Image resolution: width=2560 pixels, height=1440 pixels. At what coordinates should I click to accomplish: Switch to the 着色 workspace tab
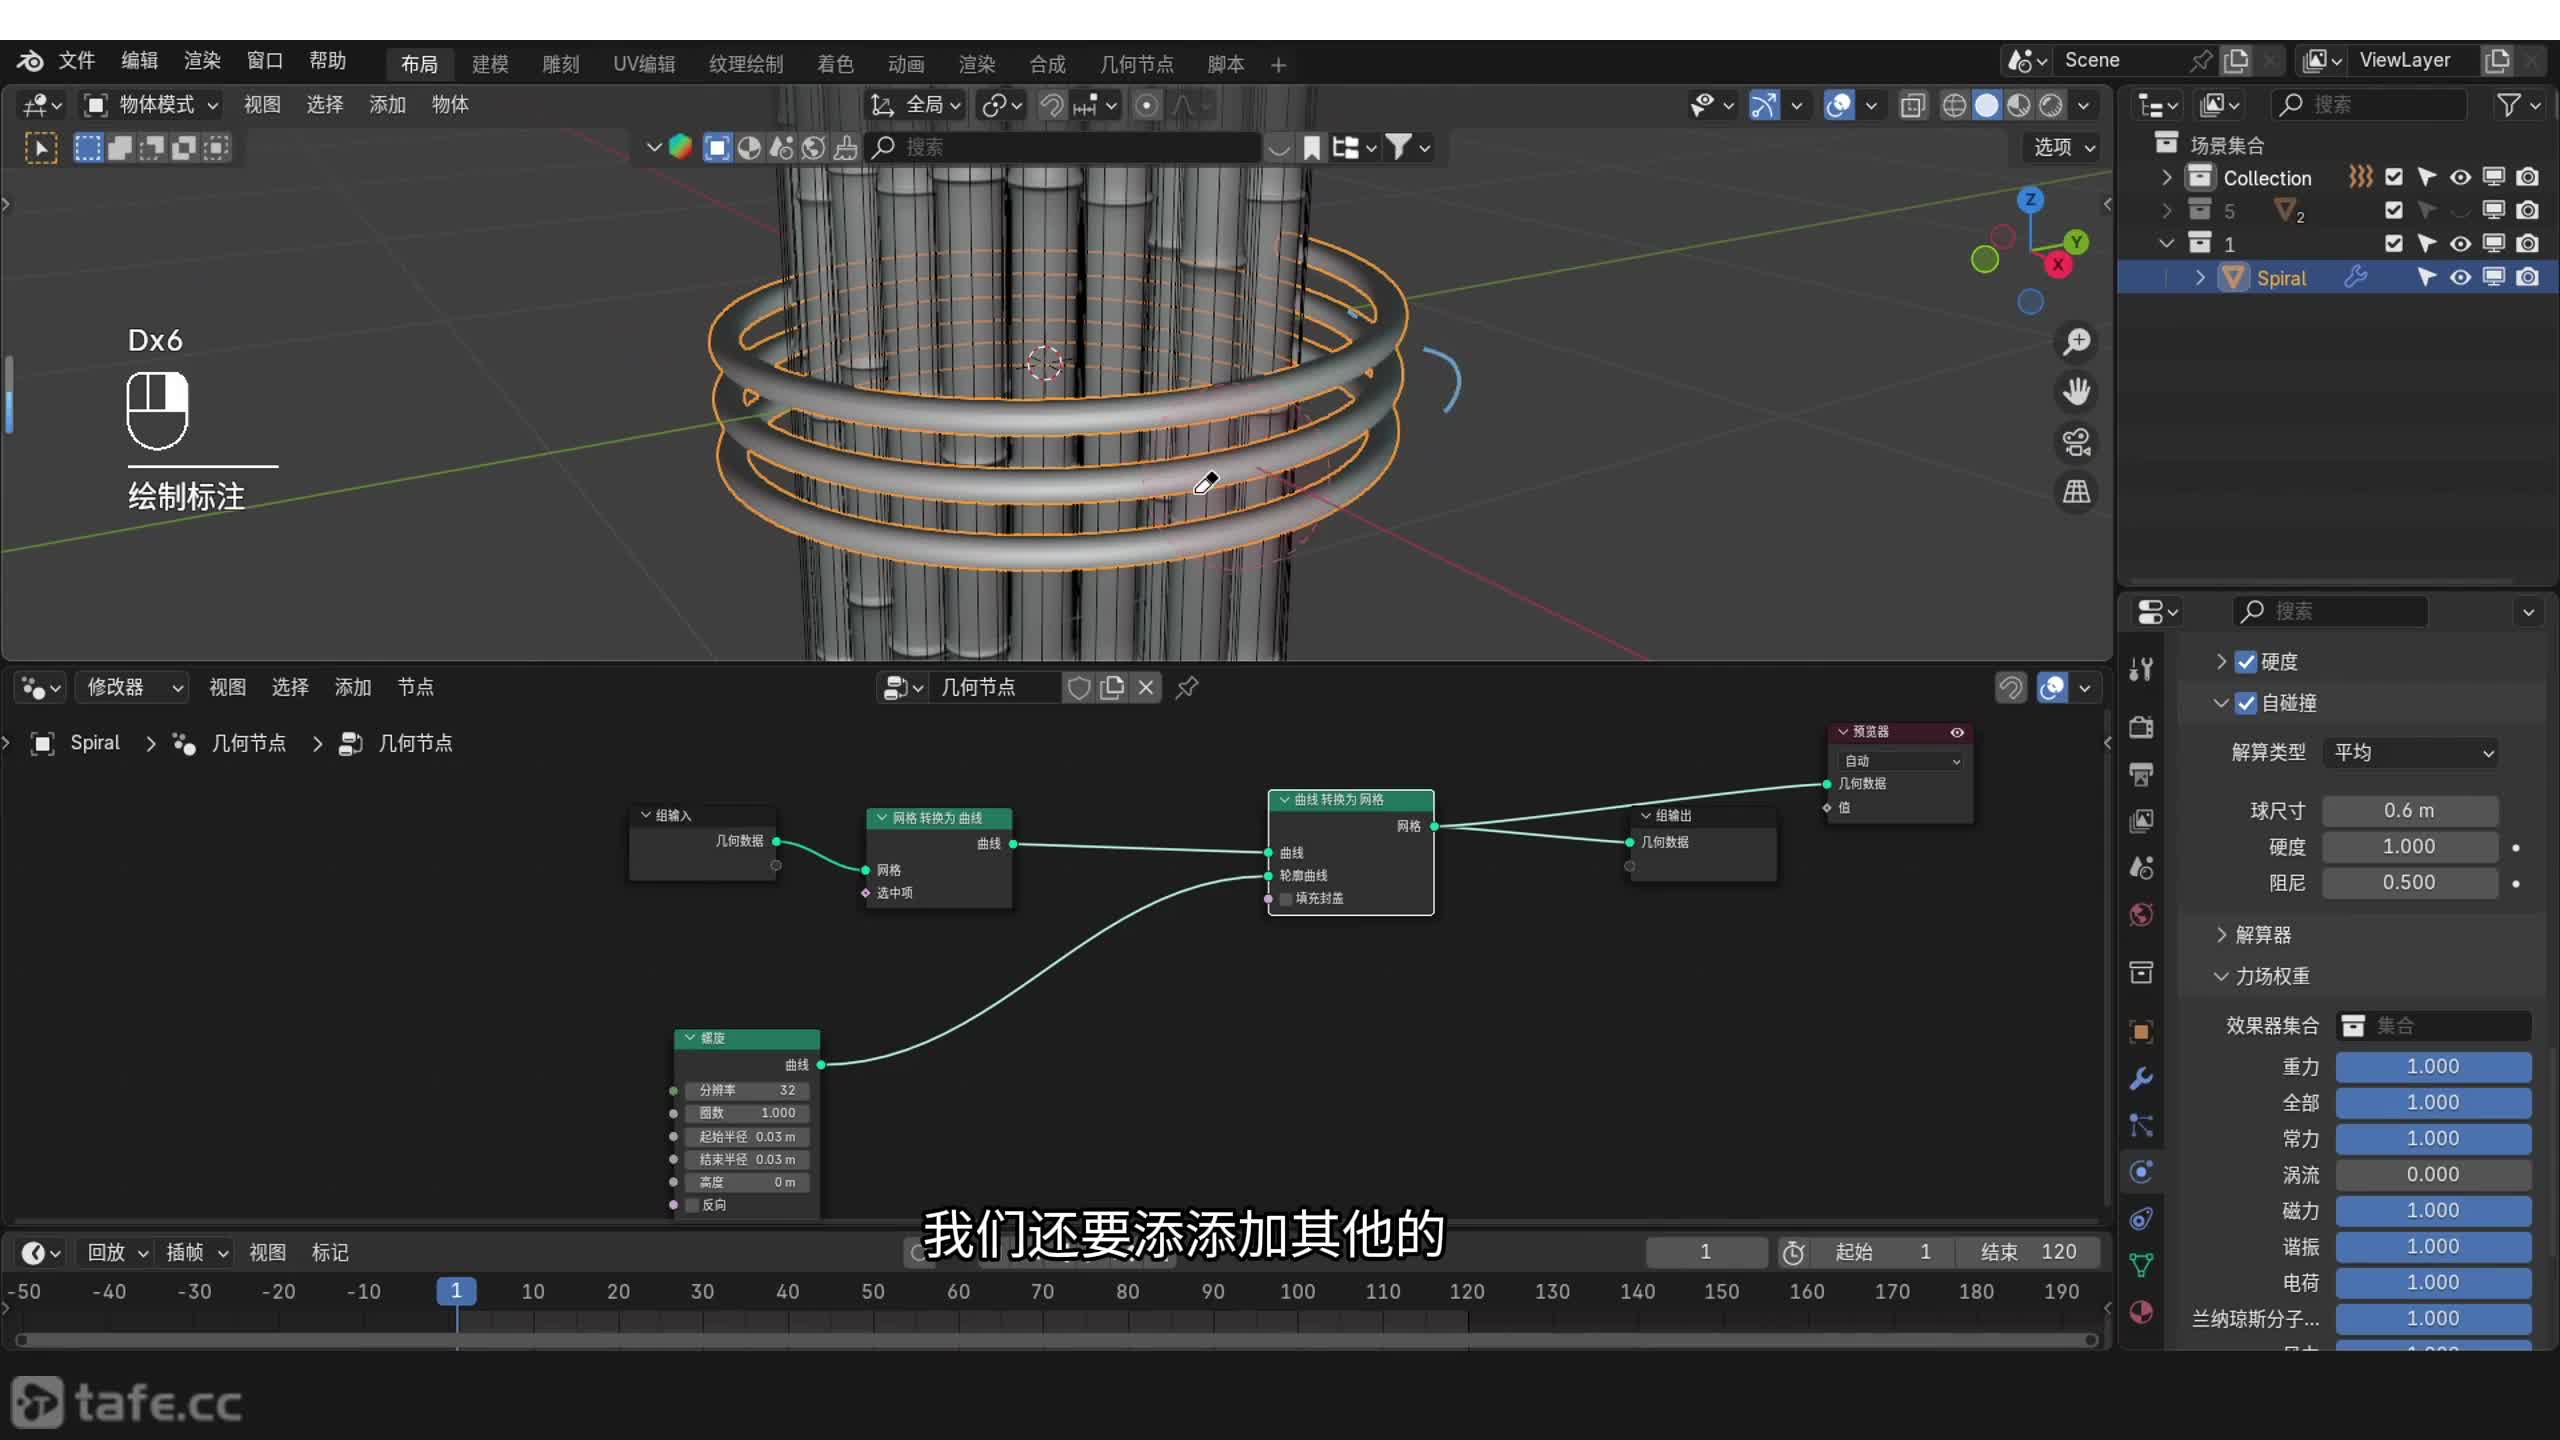pyautogui.click(x=835, y=65)
